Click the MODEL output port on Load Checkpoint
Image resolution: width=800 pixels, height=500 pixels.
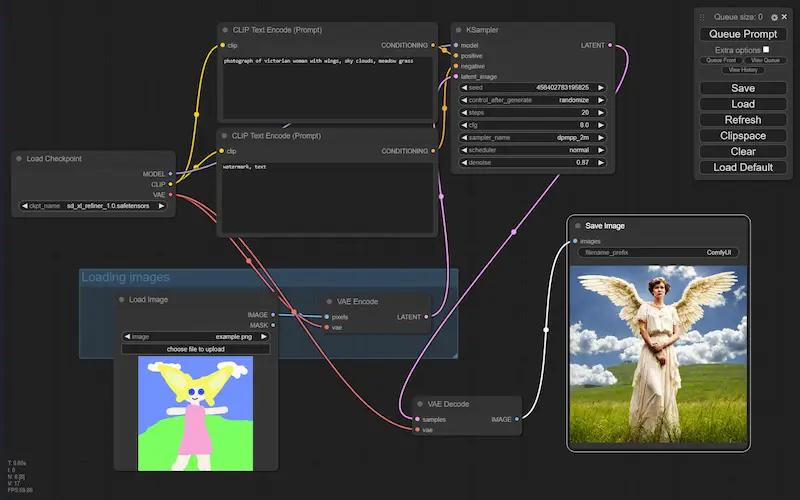pyautogui.click(x=170, y=174)
